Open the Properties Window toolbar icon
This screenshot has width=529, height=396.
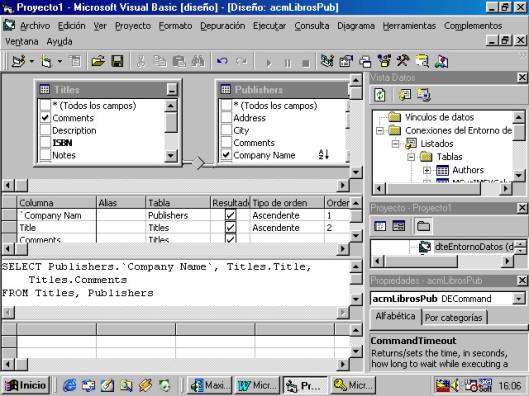346,61
